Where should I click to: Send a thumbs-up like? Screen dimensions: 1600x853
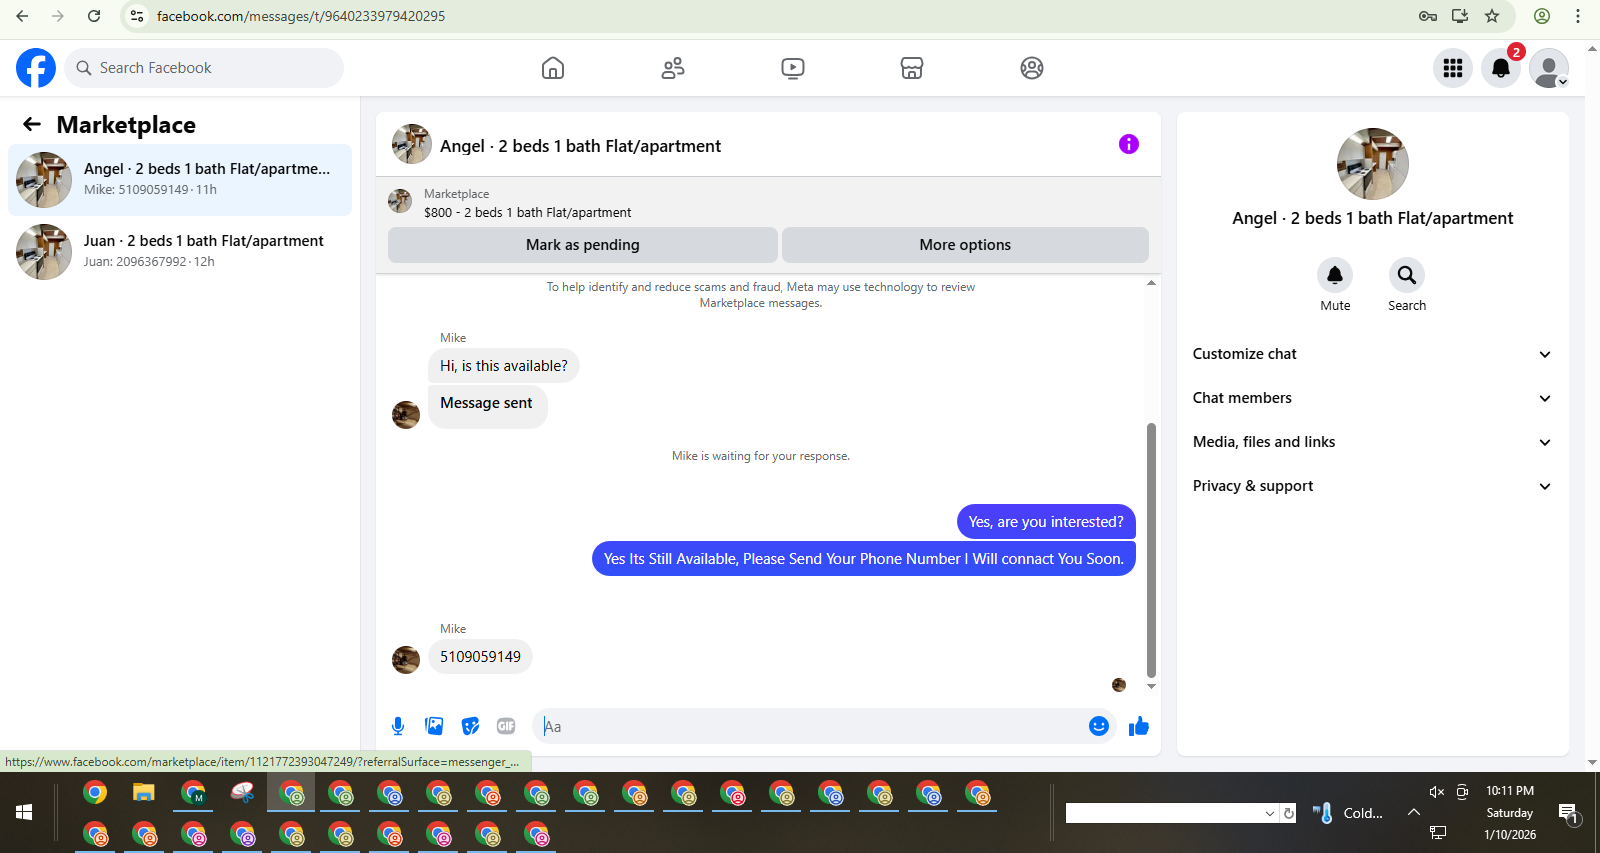[1138, 726]
